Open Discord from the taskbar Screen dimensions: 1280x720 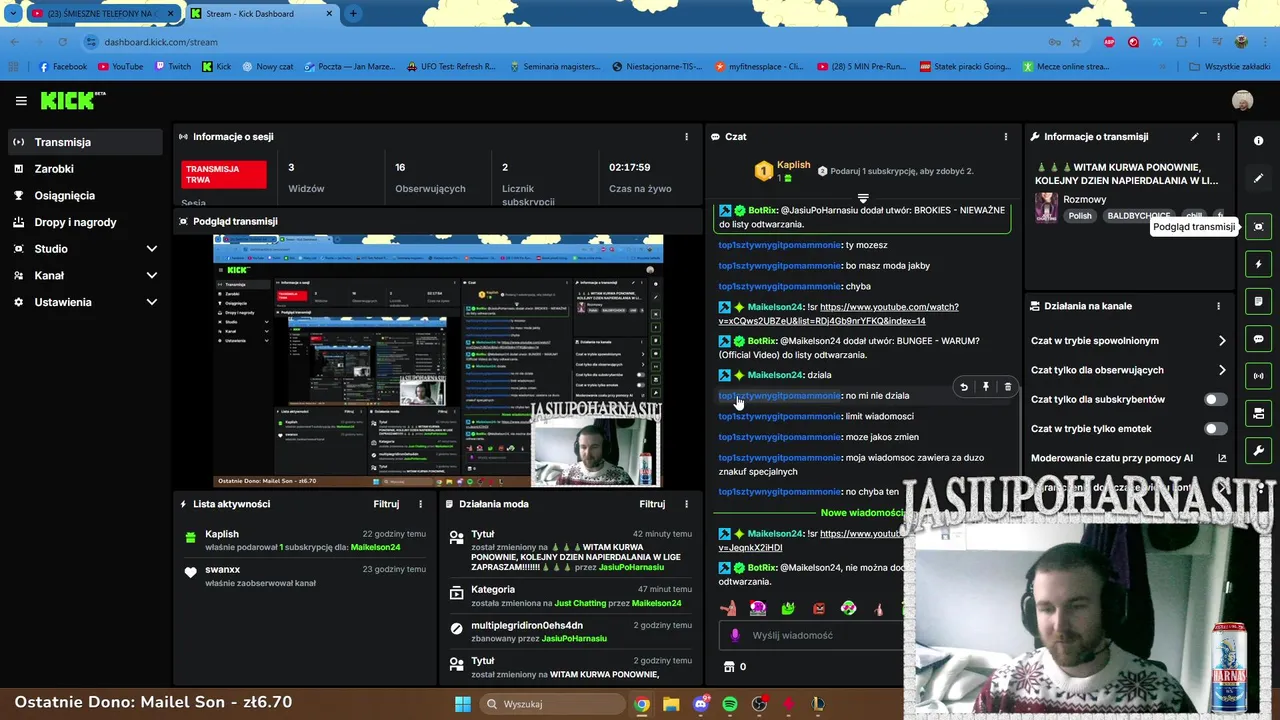tap(700, 704)
